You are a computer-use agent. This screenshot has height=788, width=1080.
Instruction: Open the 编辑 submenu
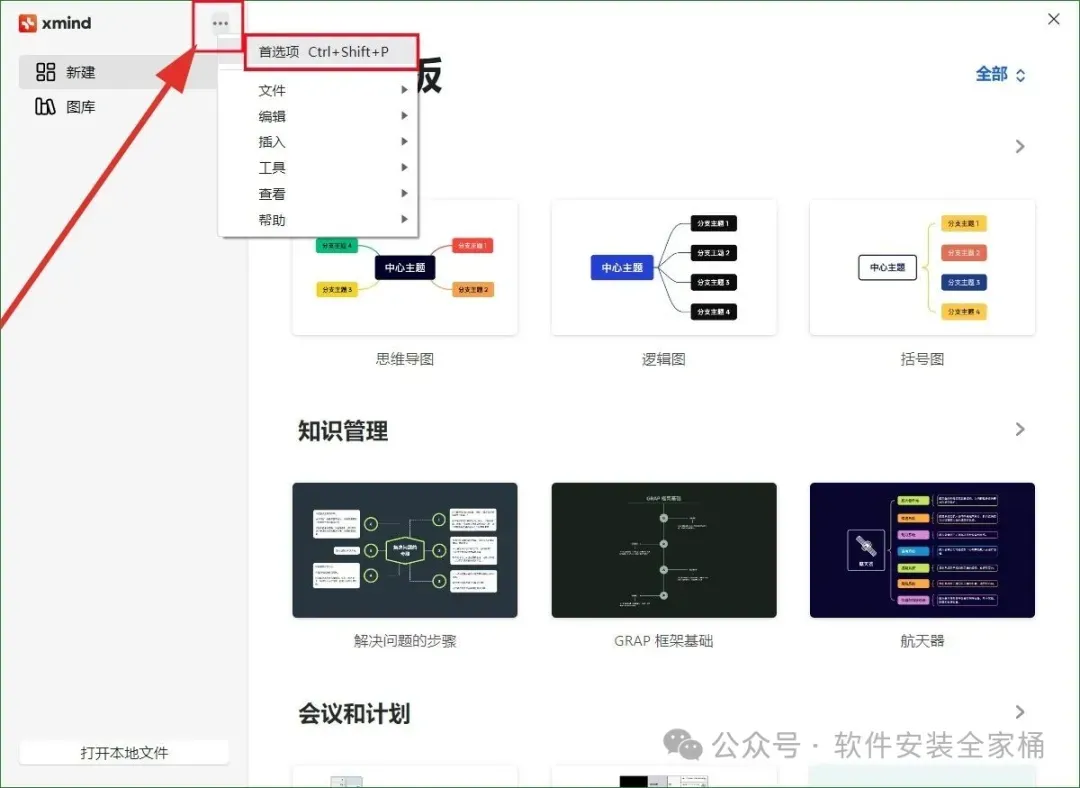[318, 116]
